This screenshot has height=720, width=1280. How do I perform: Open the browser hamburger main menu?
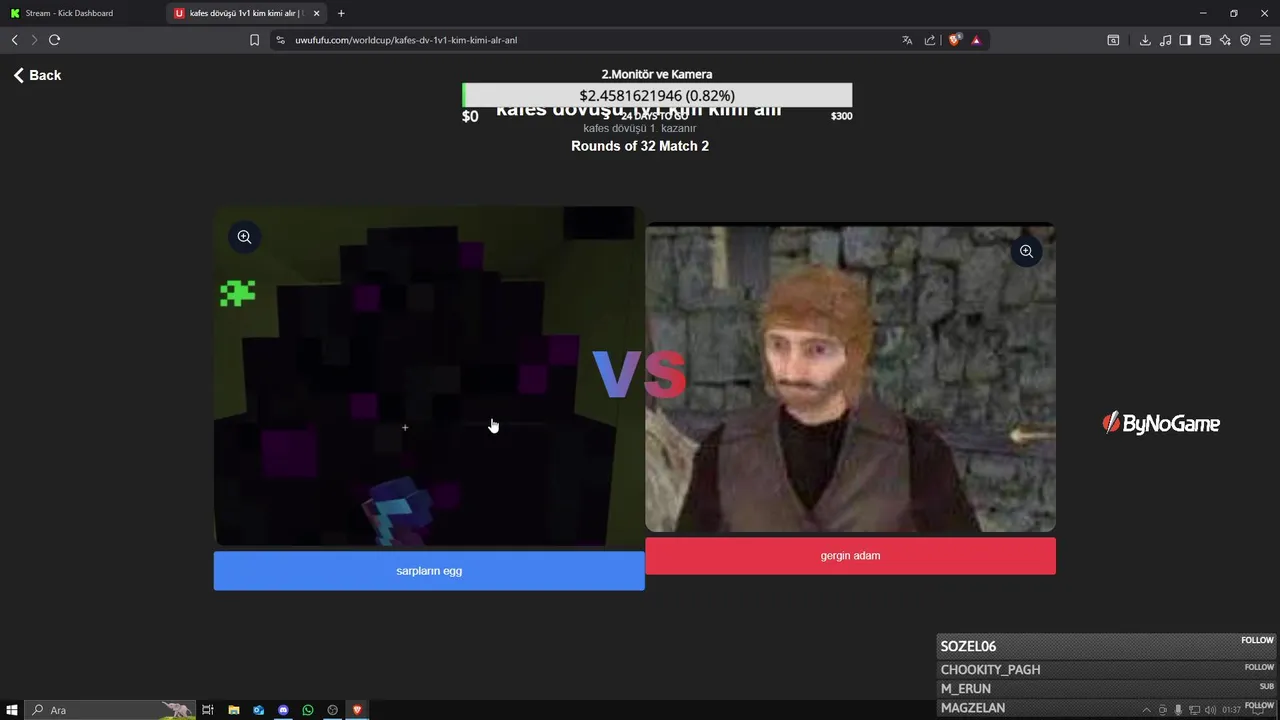click(1265, 40)
